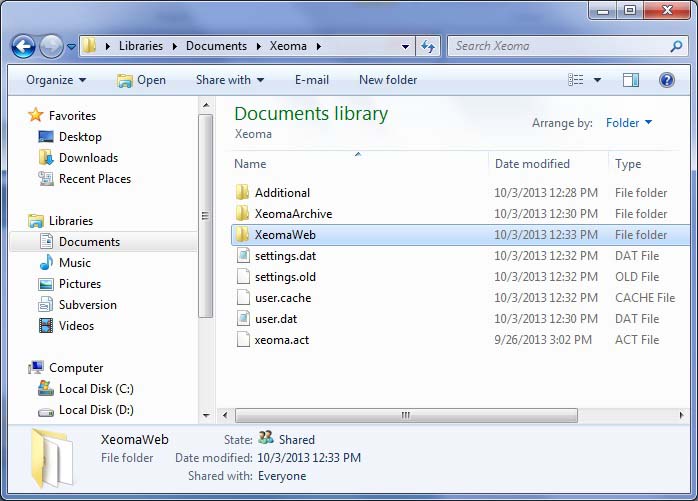Click the Libraries breadcrumb segment
Screen dimensions: 698x501
click(x=141, y=46)
